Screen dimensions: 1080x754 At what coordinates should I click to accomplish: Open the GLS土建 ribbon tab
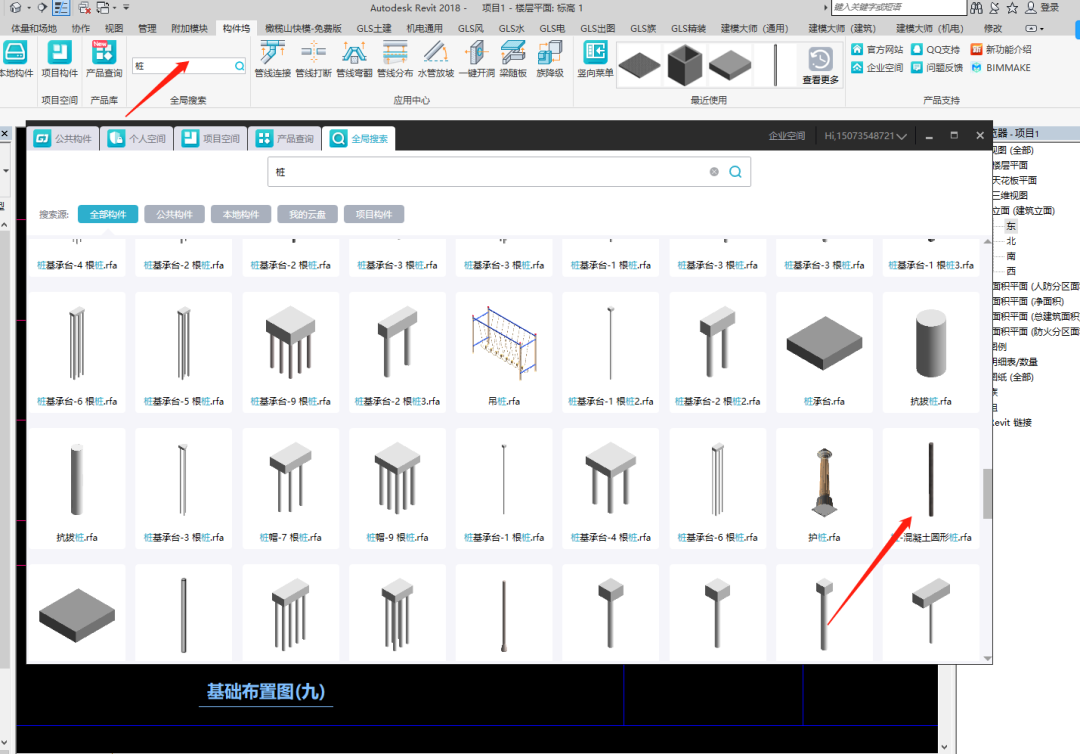point(374,28)
